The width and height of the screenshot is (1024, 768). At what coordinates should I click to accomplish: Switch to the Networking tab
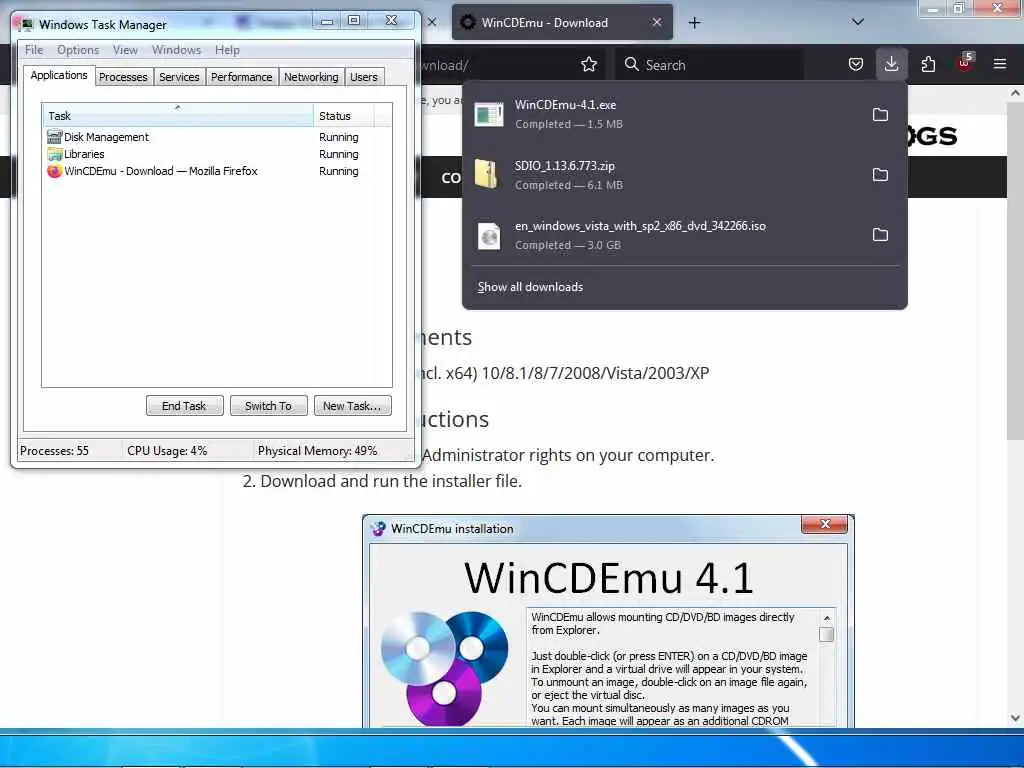click(311, 77)
